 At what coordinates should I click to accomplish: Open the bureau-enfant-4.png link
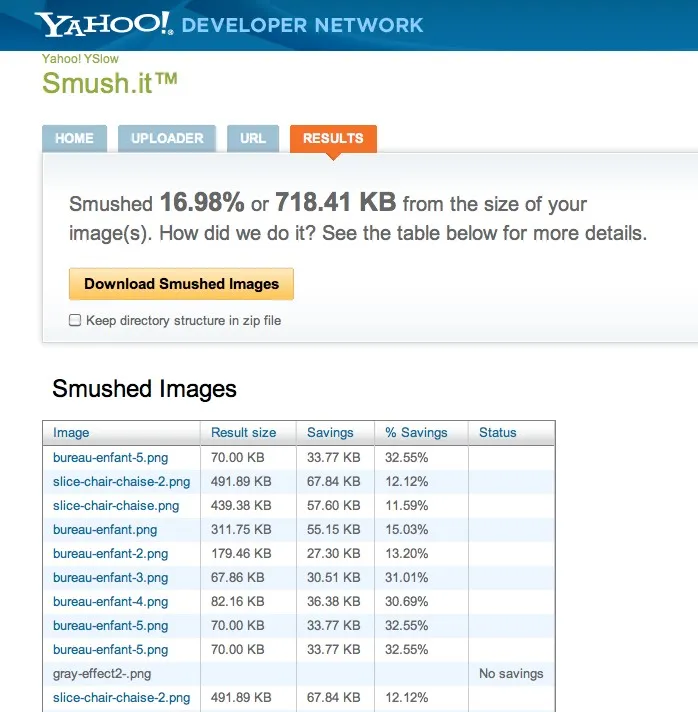coord(110,602)
